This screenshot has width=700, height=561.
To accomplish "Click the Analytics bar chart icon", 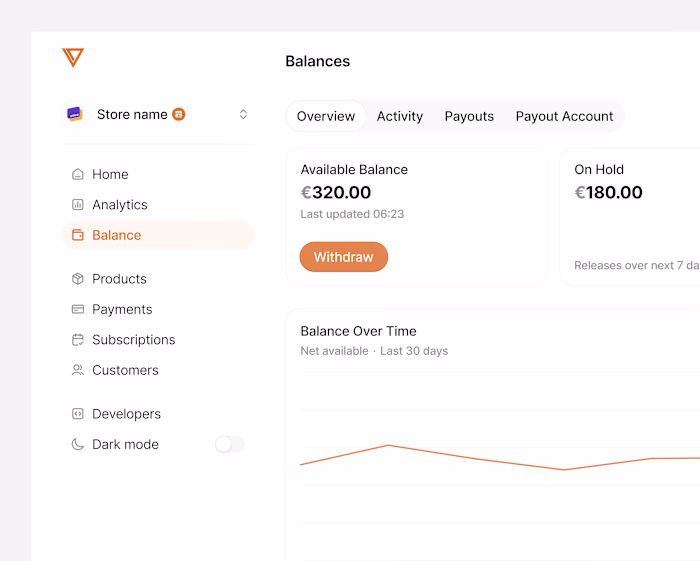I will (78, 204).
